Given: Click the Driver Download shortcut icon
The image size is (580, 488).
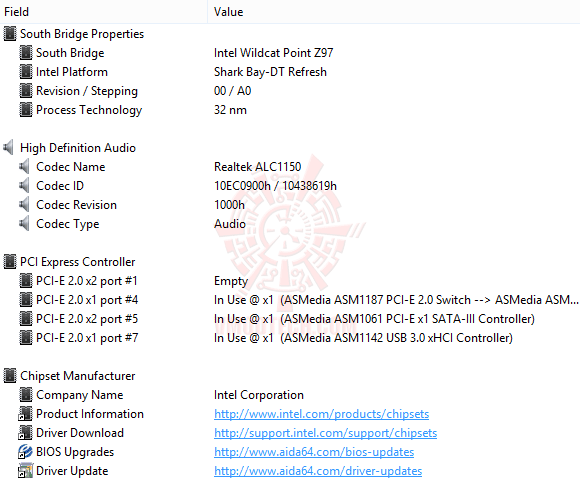Looking at the screenshot, I should [x=26, y=433].
